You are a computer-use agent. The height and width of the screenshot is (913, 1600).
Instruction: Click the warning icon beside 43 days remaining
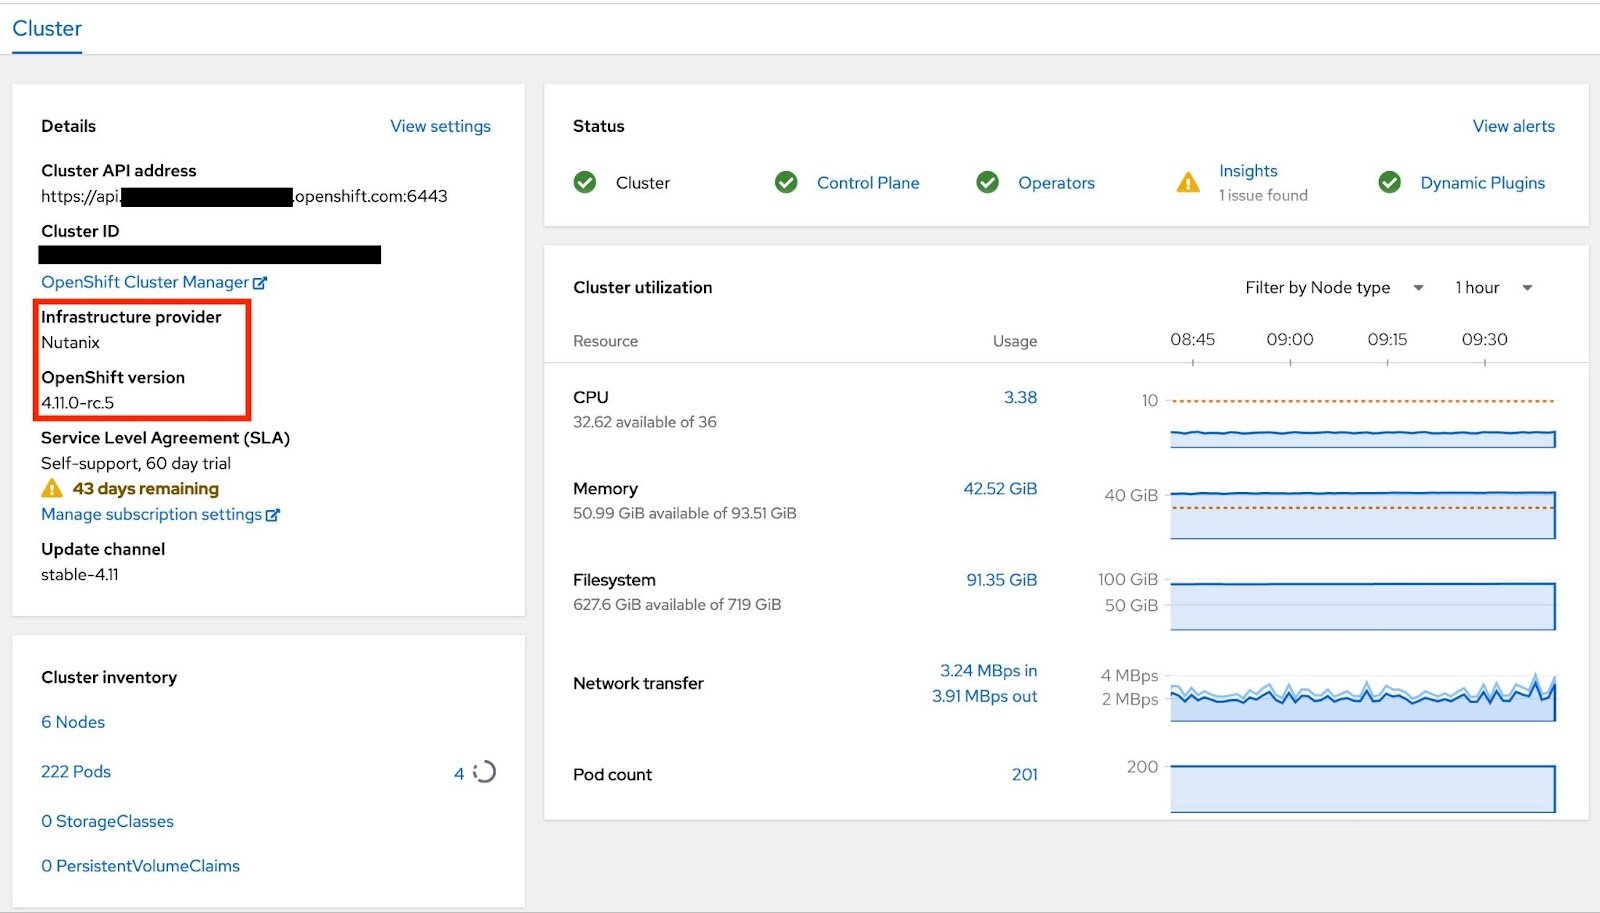52,489
